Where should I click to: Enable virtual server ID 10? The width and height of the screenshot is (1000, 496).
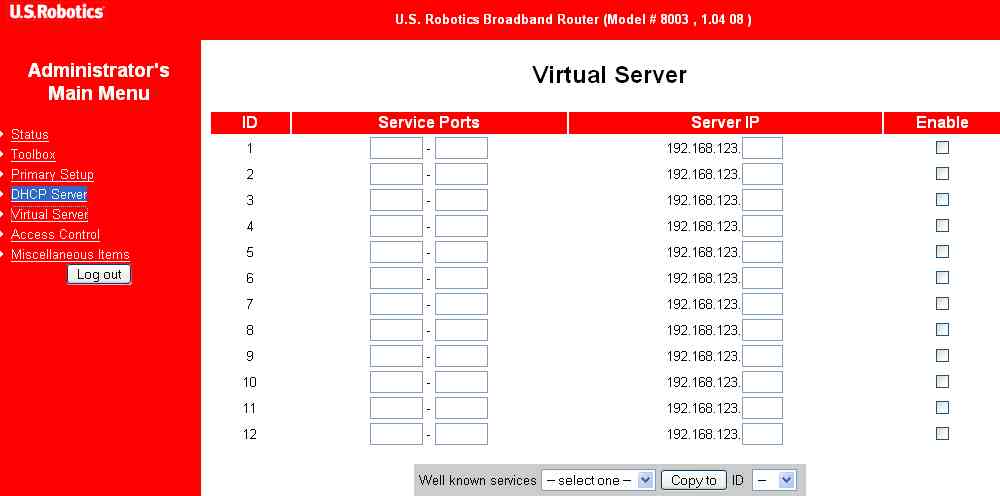coord(942,382)
